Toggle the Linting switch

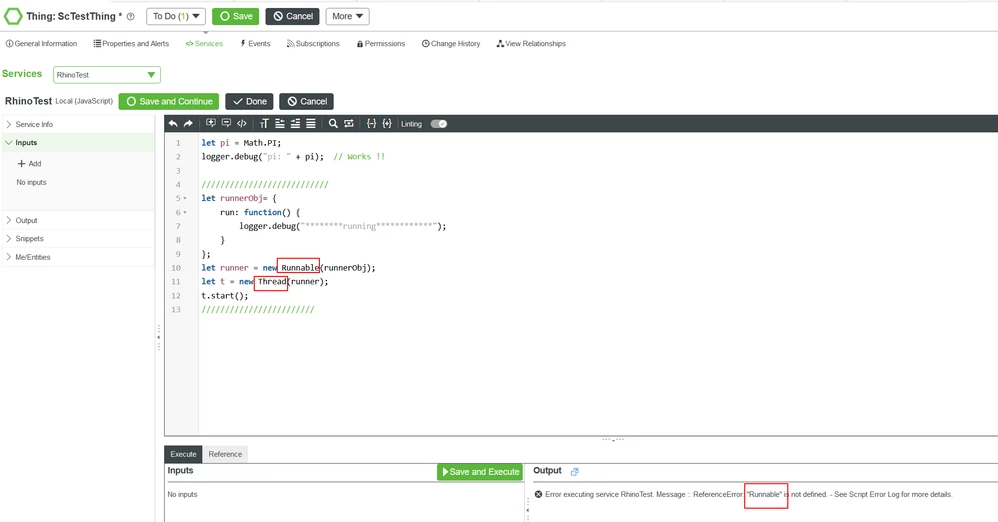pyautogui.click(x=439, y=123)
